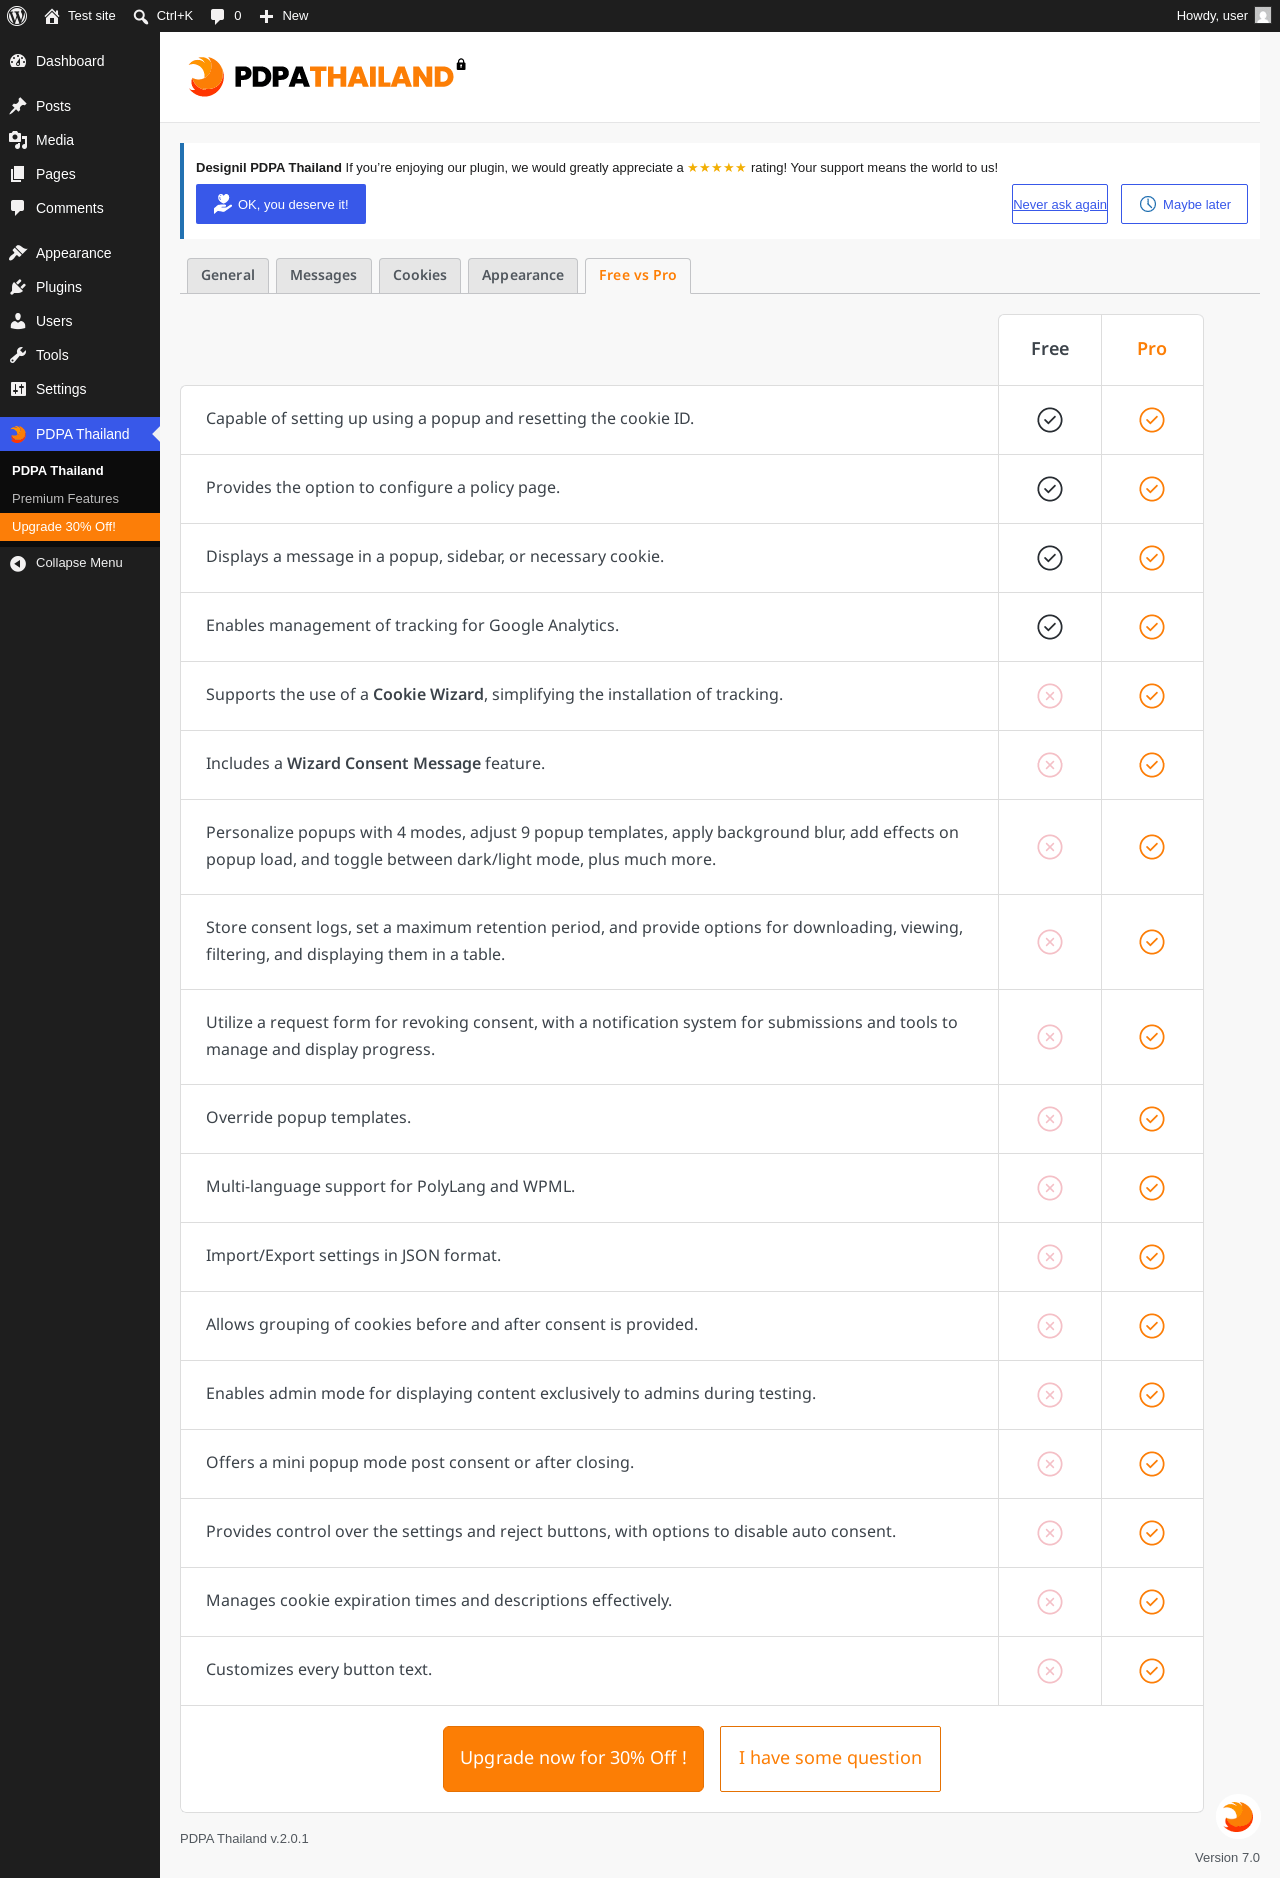
Task: Click the Pro column header
Action: click(1152, 349)
